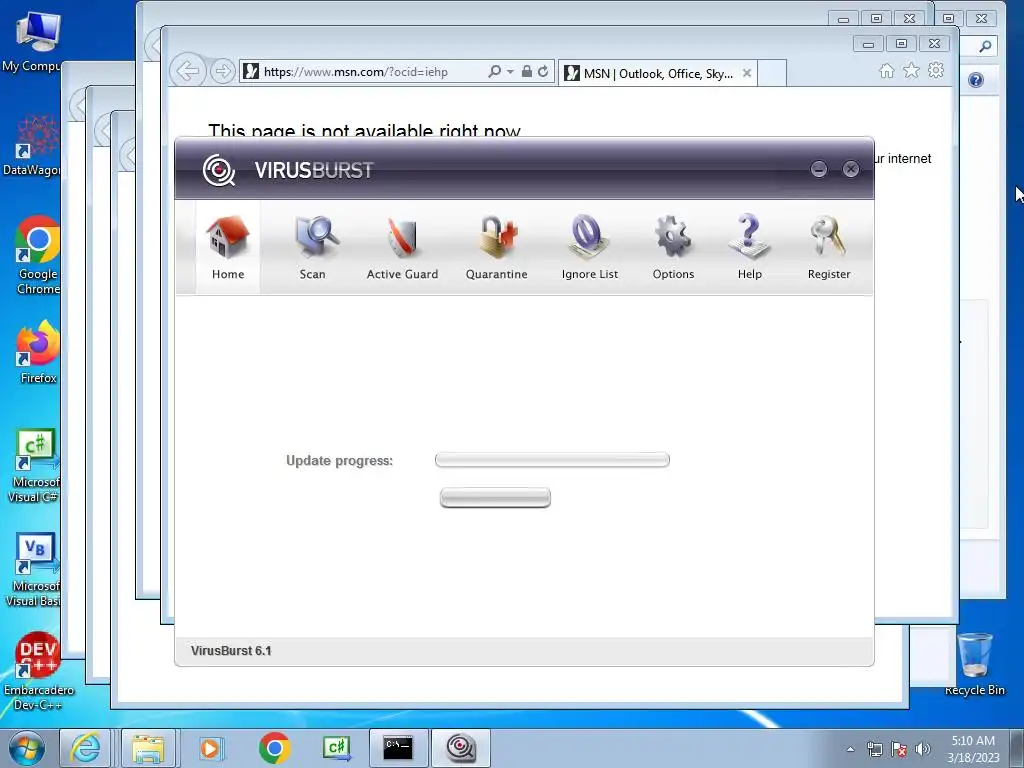The height and width of the screenshot is (768, 1024).
Task: Expand the address bar dropdown arrow
Action: 510,71
